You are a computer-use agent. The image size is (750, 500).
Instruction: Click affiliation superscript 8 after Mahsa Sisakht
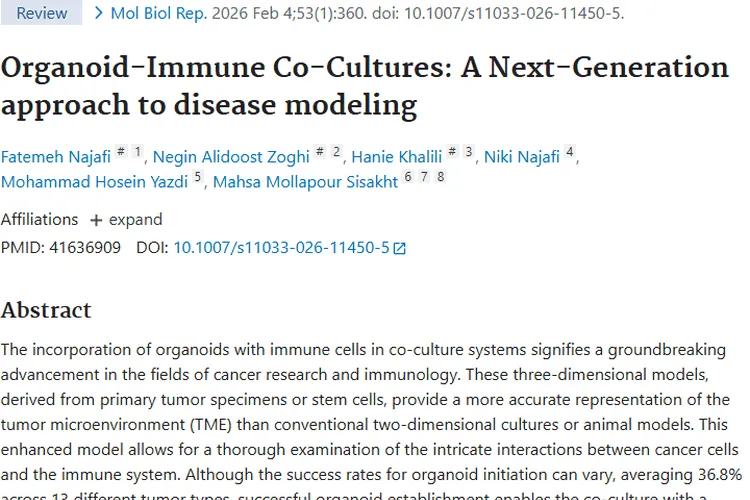point(440,178)
